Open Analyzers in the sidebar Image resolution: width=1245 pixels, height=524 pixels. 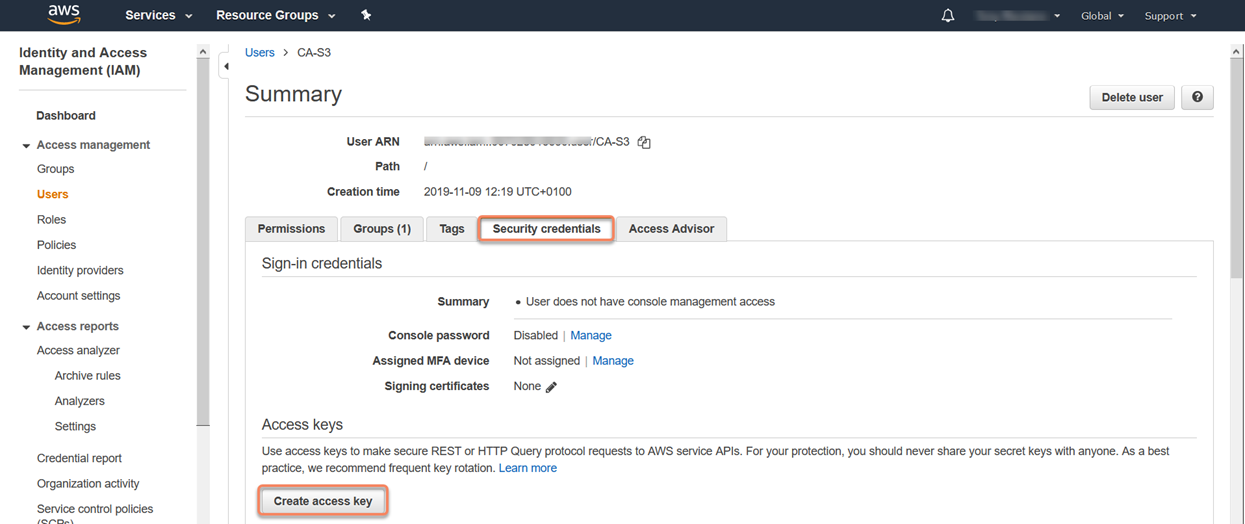coord(80,401)
